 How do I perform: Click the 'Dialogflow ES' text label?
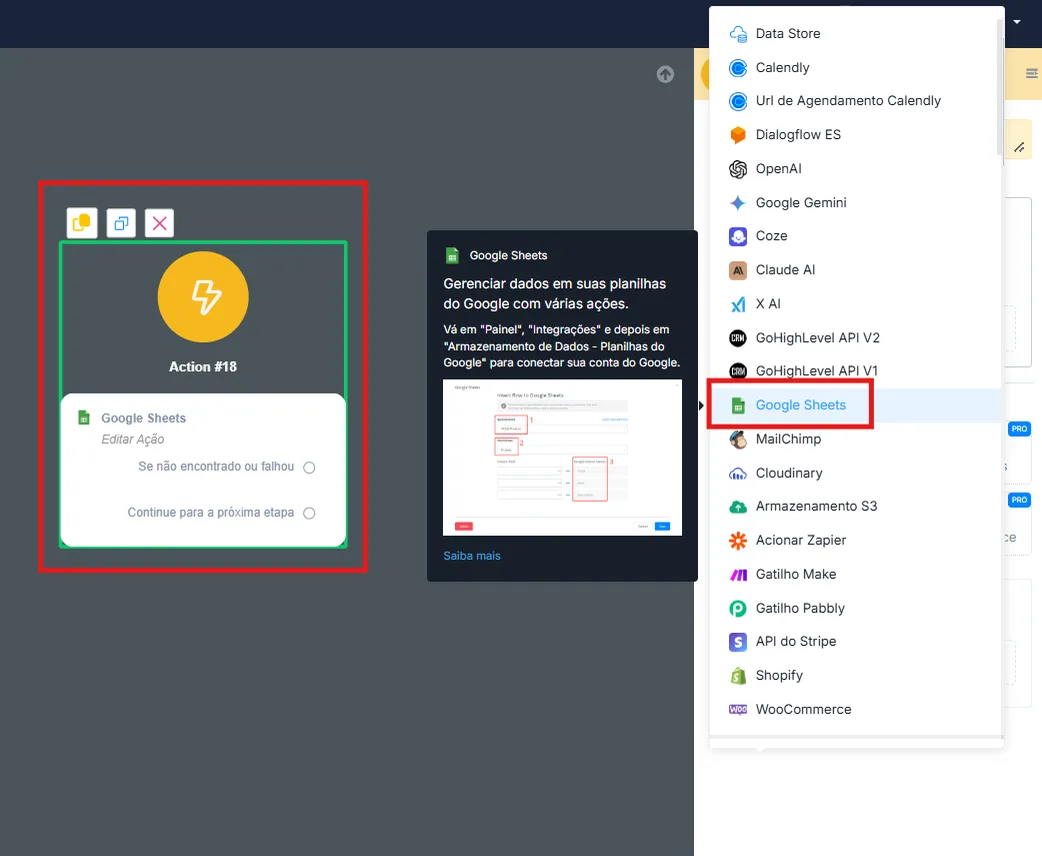(x=798, y=135)
